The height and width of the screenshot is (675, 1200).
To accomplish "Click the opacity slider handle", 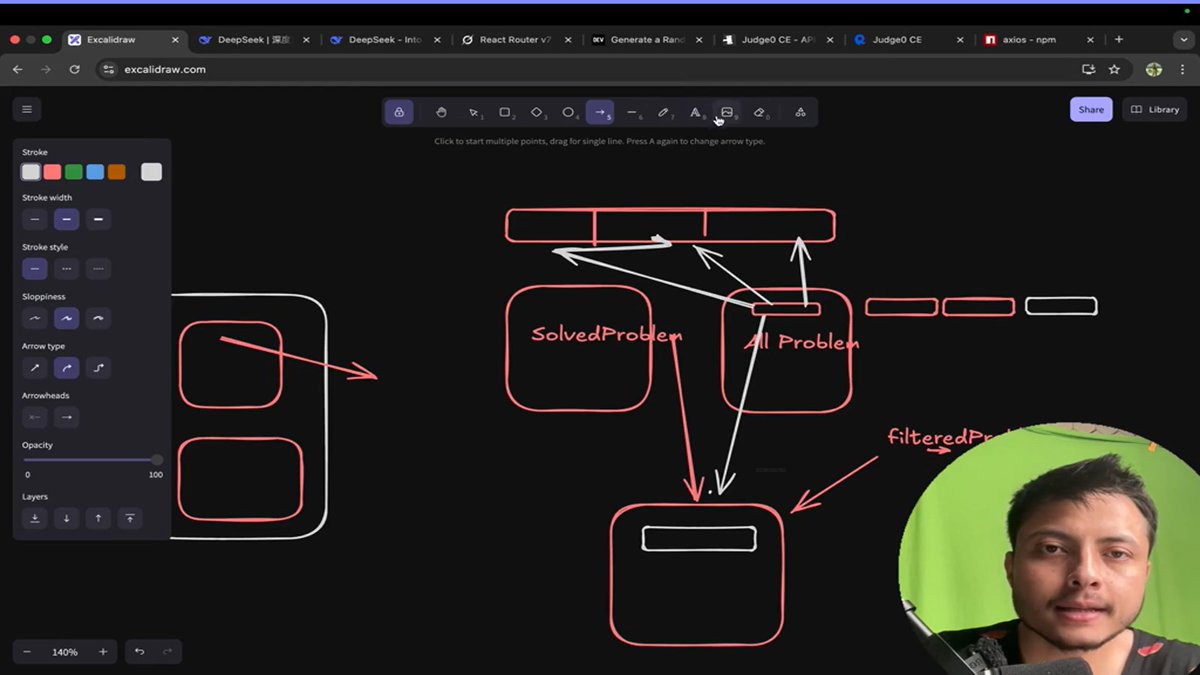I will (157, 460).
